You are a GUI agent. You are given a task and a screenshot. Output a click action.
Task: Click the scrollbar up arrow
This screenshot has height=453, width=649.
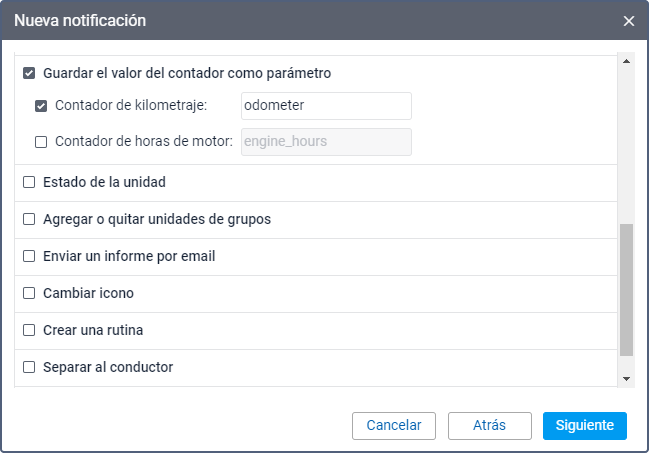[x=627, y=62]
